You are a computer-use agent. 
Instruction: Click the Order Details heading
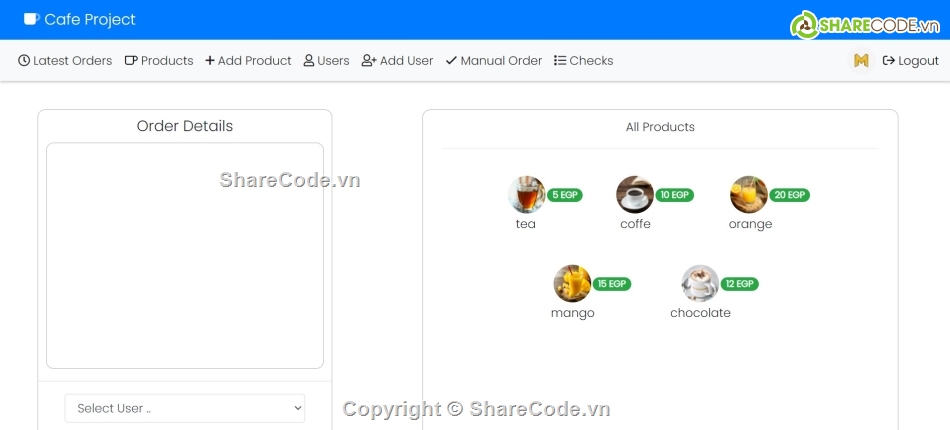tap(185, 126)
